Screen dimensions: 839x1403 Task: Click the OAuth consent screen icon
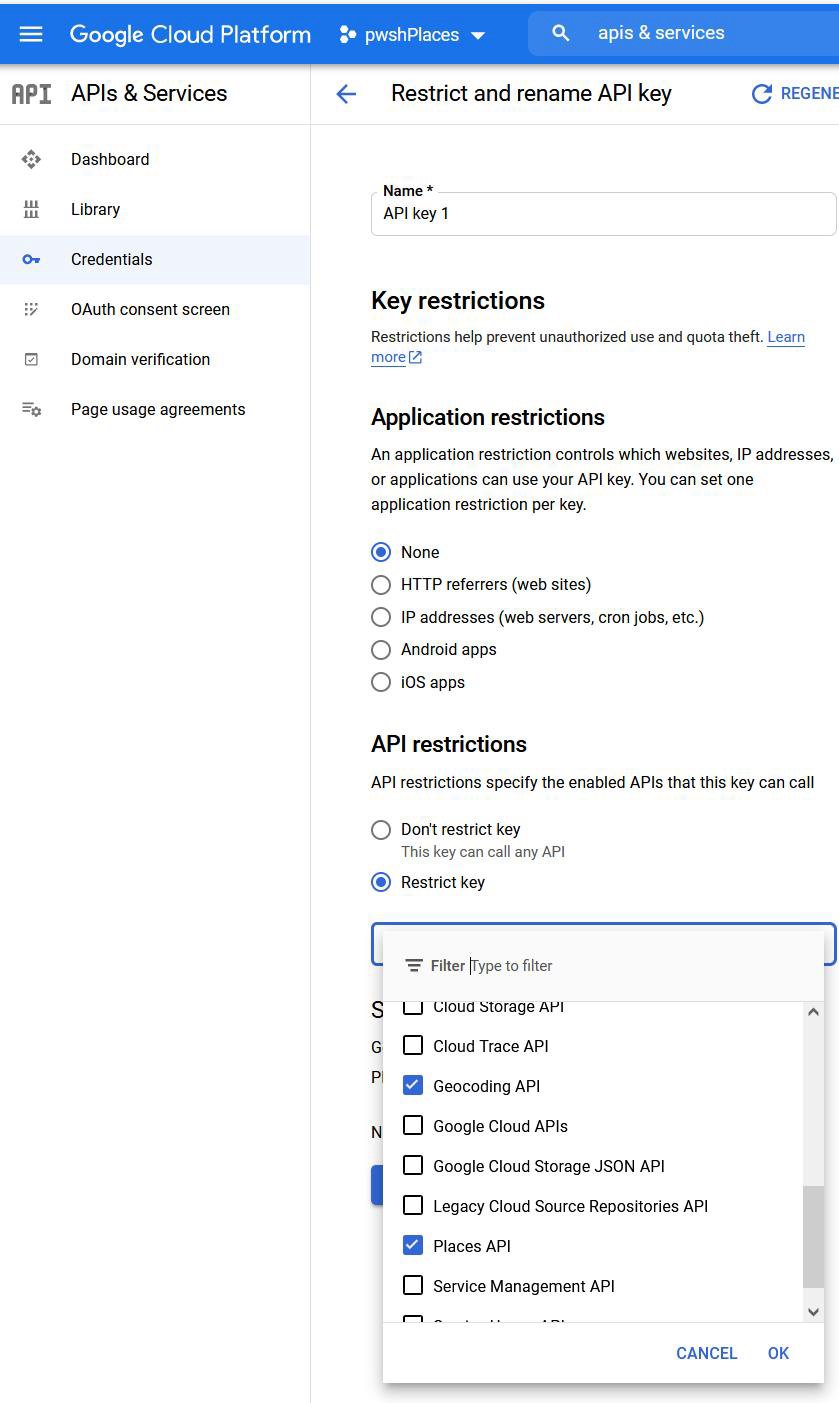coord(31,309)
